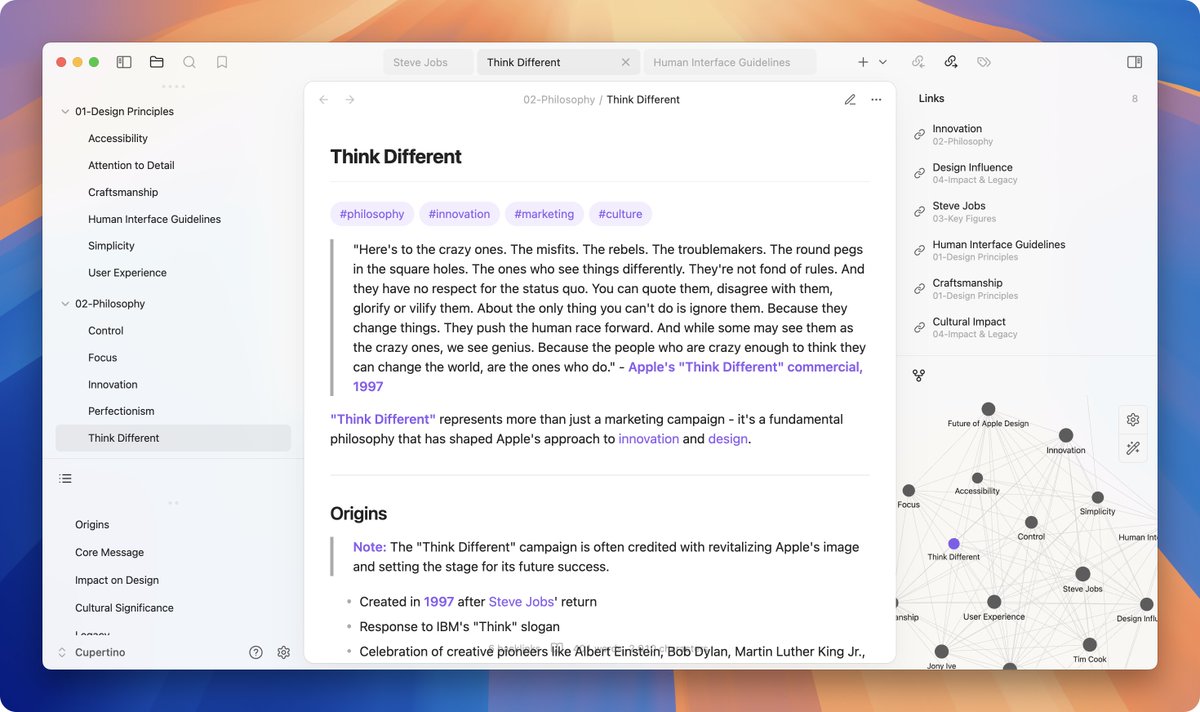Image resolution: width=1200 pixels, height=712 pixels.
Task: Switch to the Steve Jobs tab
Action: click(x=428, y=62)
